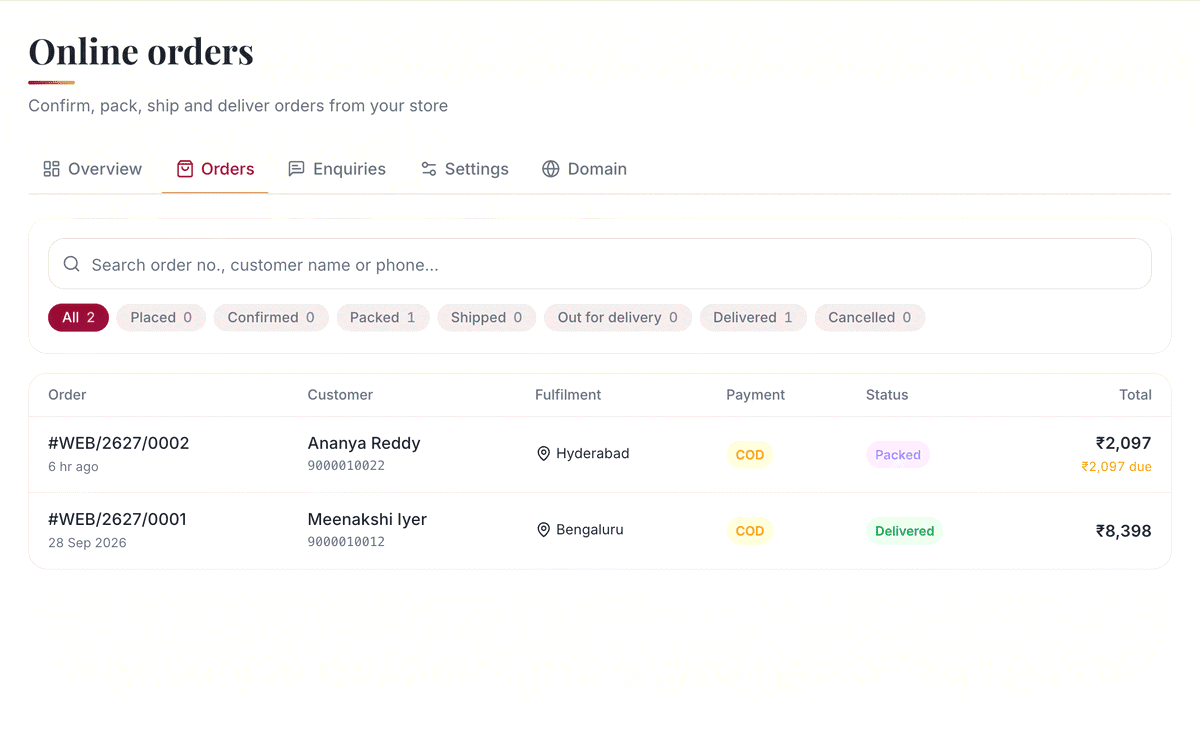Click customer name Meenakshi Iyer

(367, 519)
